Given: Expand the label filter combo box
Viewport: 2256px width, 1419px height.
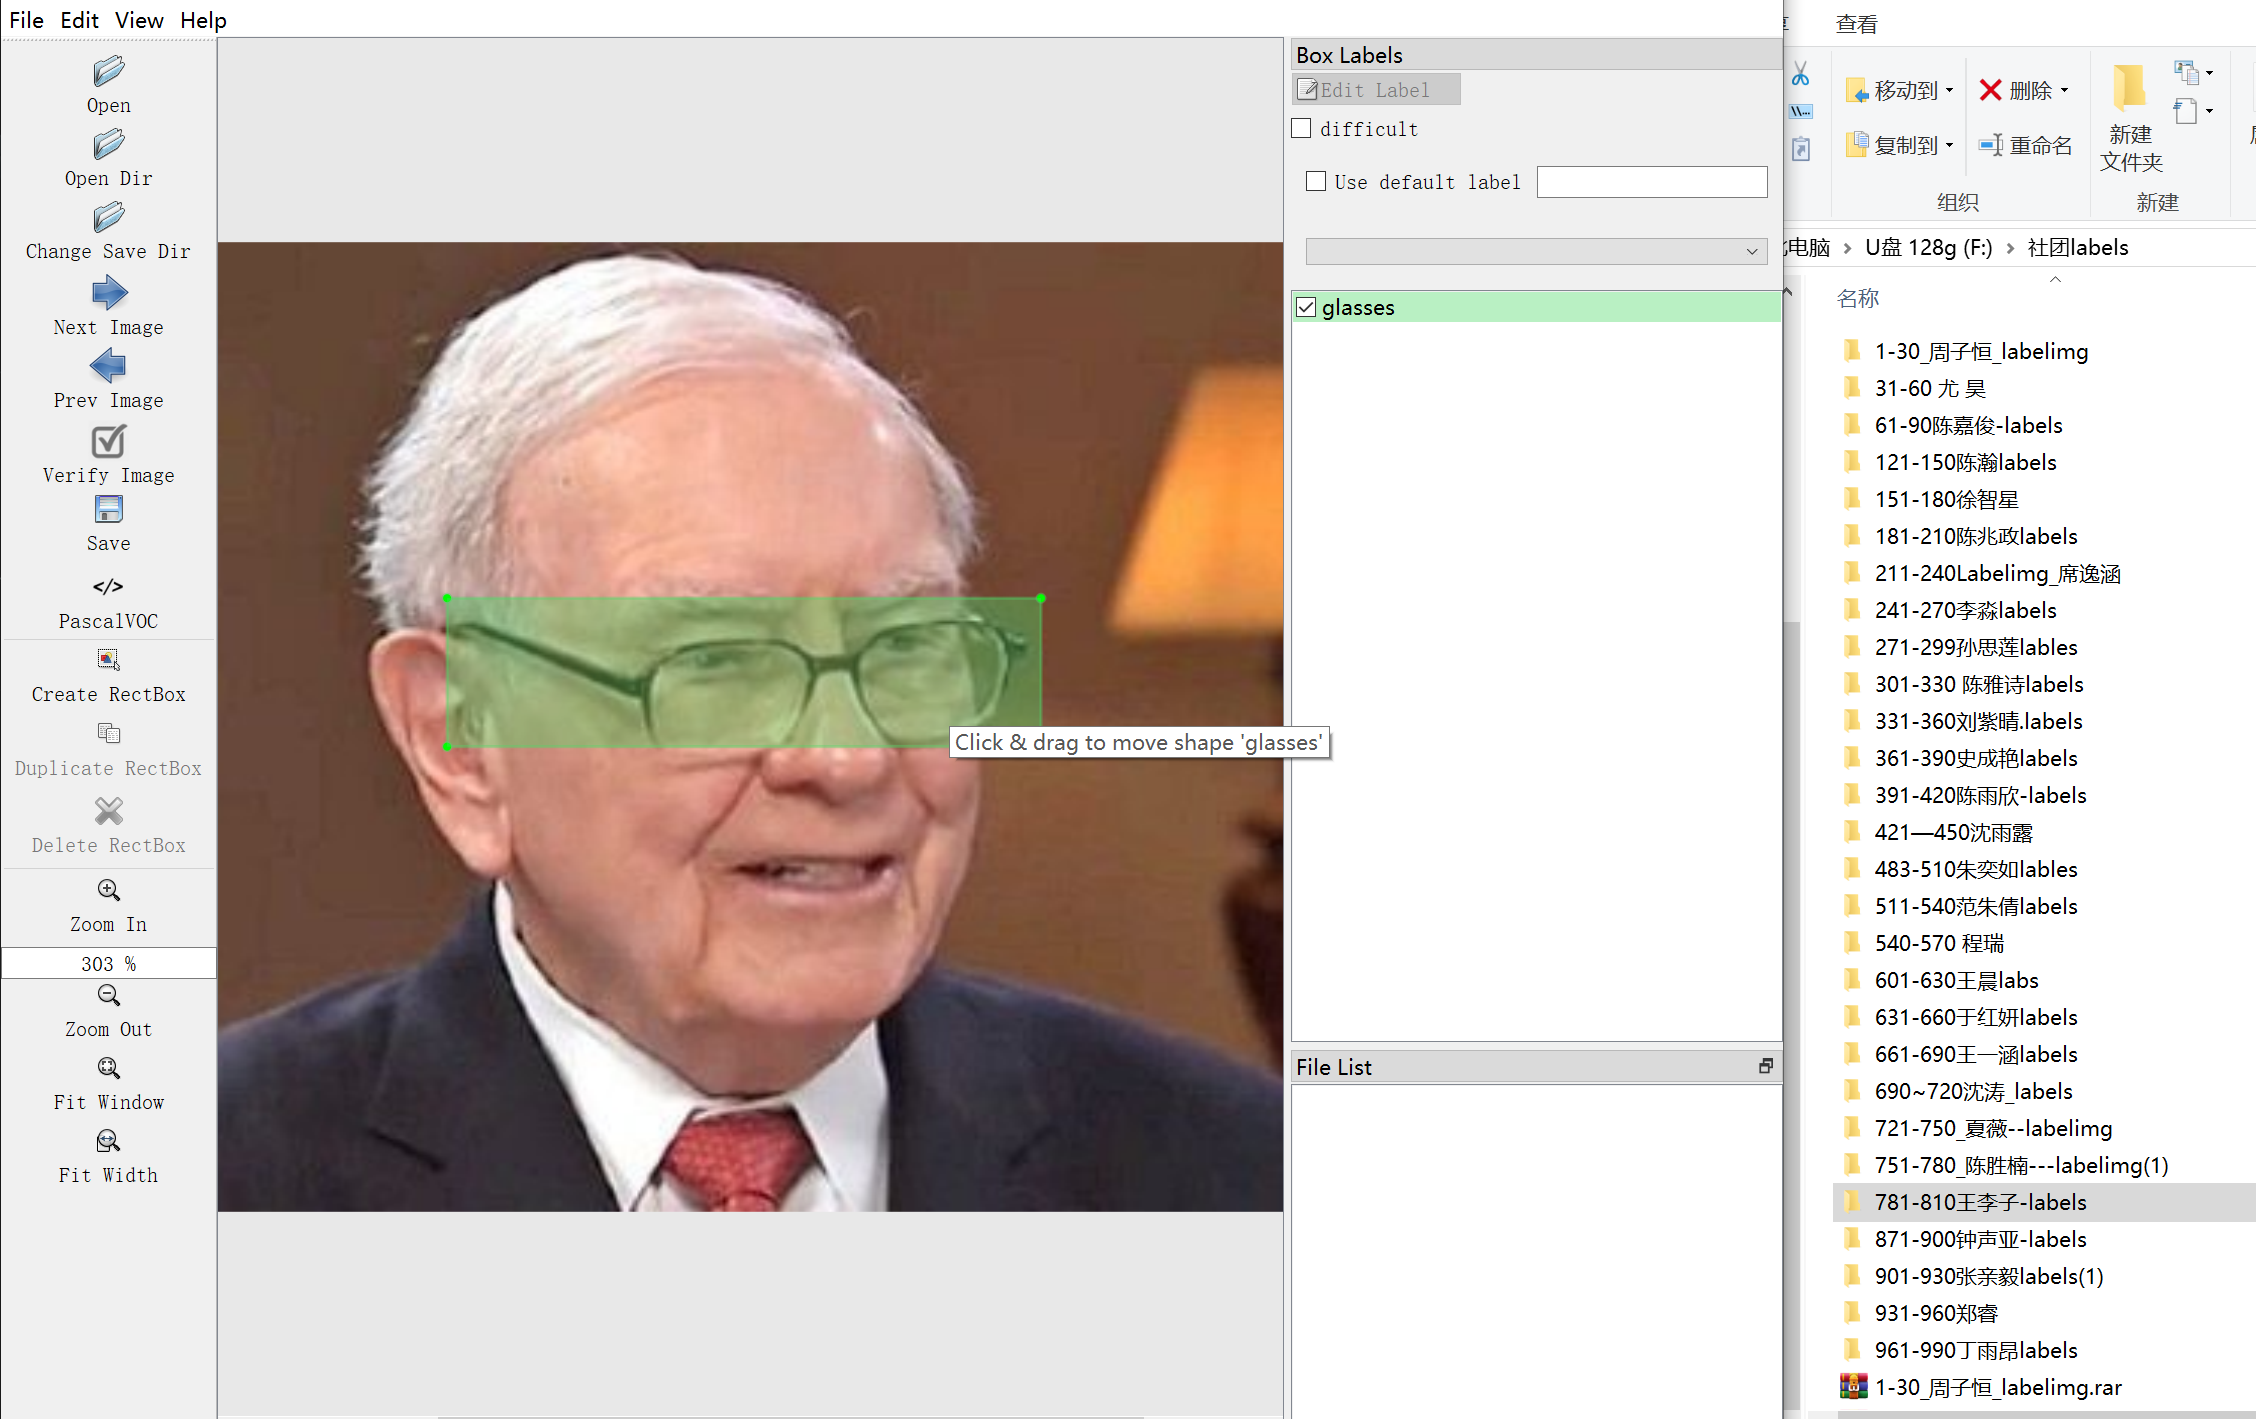Looking at the screenshot, I should 1751,251.
